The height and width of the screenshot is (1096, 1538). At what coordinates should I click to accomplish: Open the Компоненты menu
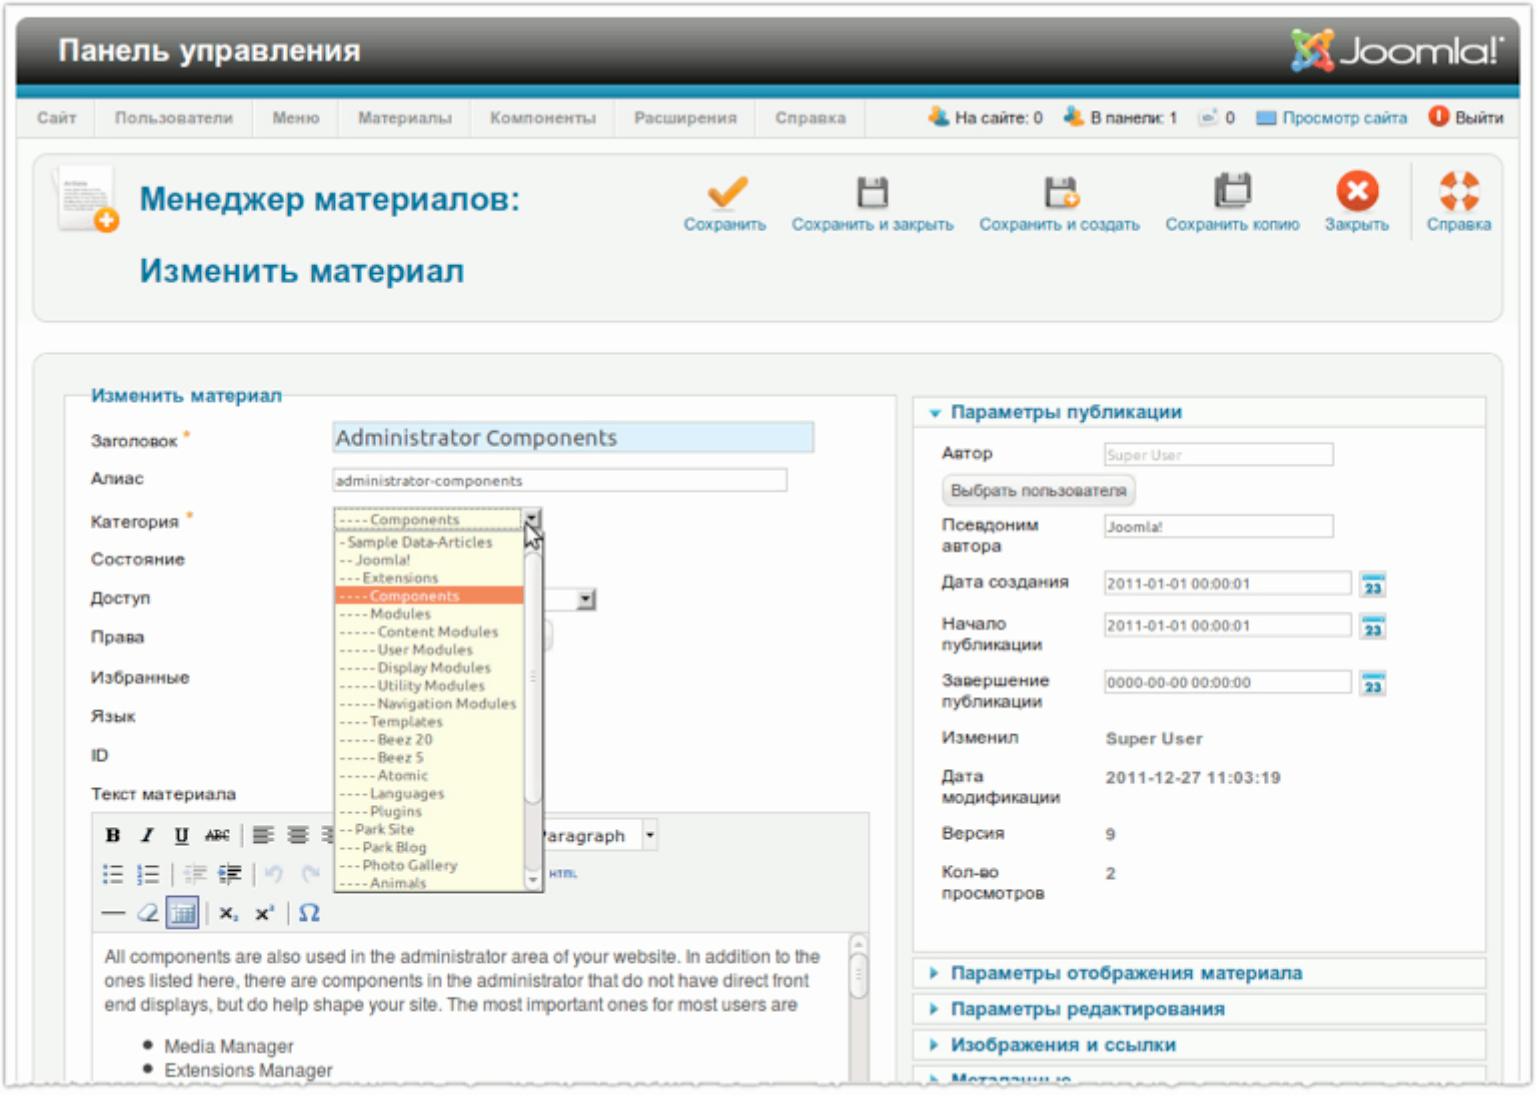[x=542, y=118]
